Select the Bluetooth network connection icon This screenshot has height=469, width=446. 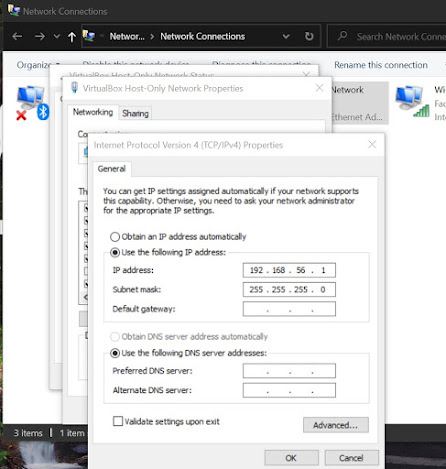pos(32,103)
